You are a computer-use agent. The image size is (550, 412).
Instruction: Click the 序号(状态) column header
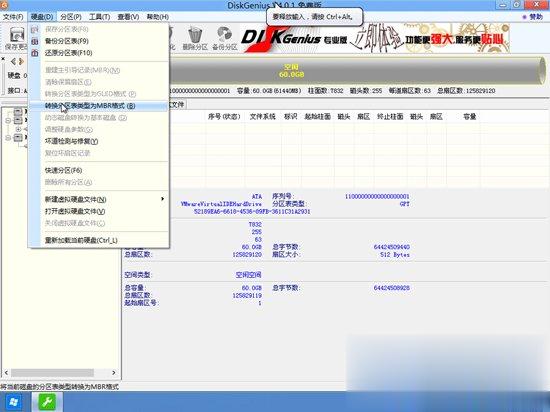(x=224, y=117)
